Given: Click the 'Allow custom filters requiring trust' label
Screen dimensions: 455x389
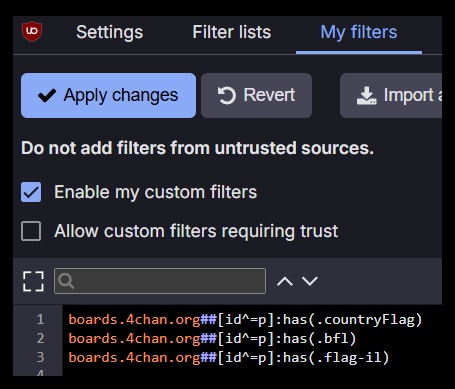Looking at the screenshot, I should [x=196, y=231].
